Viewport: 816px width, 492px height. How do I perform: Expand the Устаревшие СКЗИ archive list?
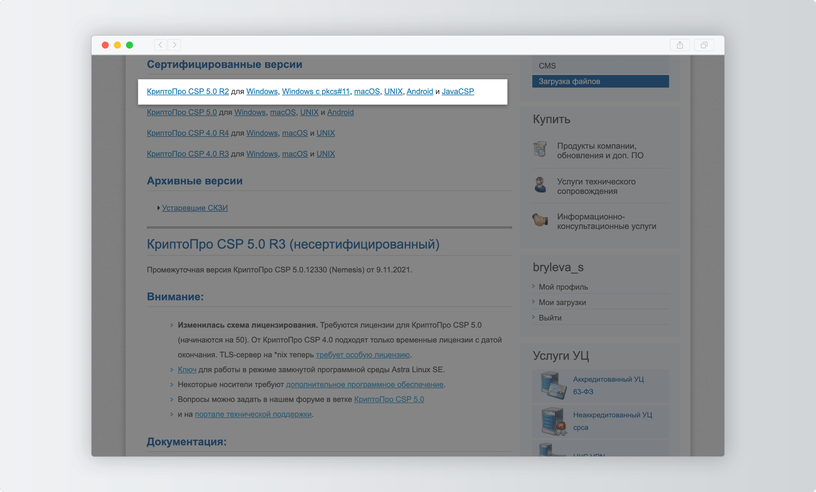tap(195, 208)
